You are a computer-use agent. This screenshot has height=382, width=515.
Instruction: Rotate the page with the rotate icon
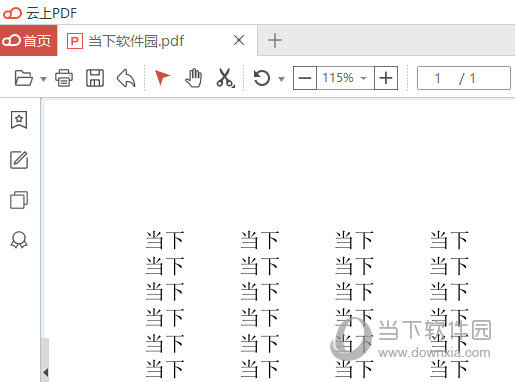262,78
